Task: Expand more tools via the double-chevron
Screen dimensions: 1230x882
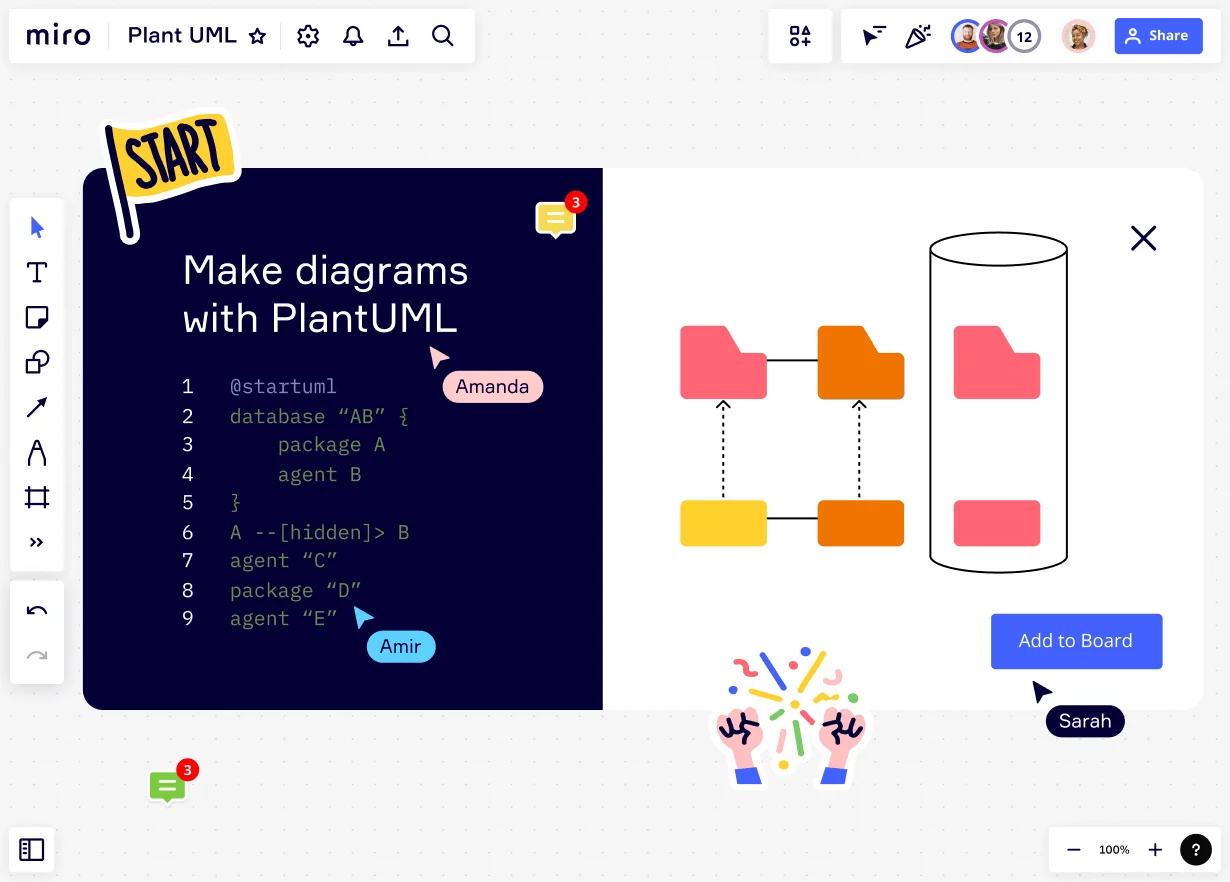Action: pyautogui.click(x=37, y=542)
